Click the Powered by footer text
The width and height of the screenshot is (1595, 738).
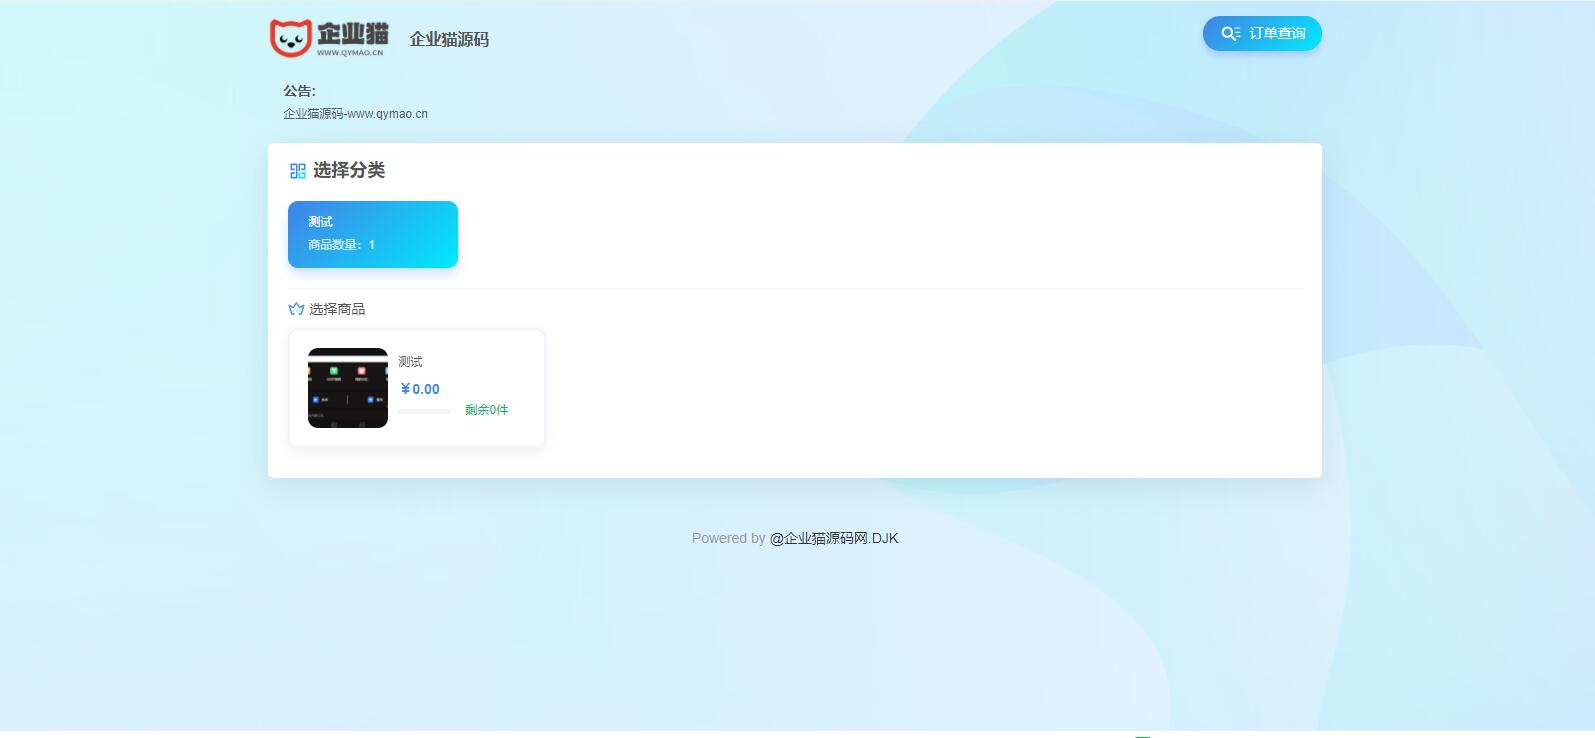coord(728,538)
